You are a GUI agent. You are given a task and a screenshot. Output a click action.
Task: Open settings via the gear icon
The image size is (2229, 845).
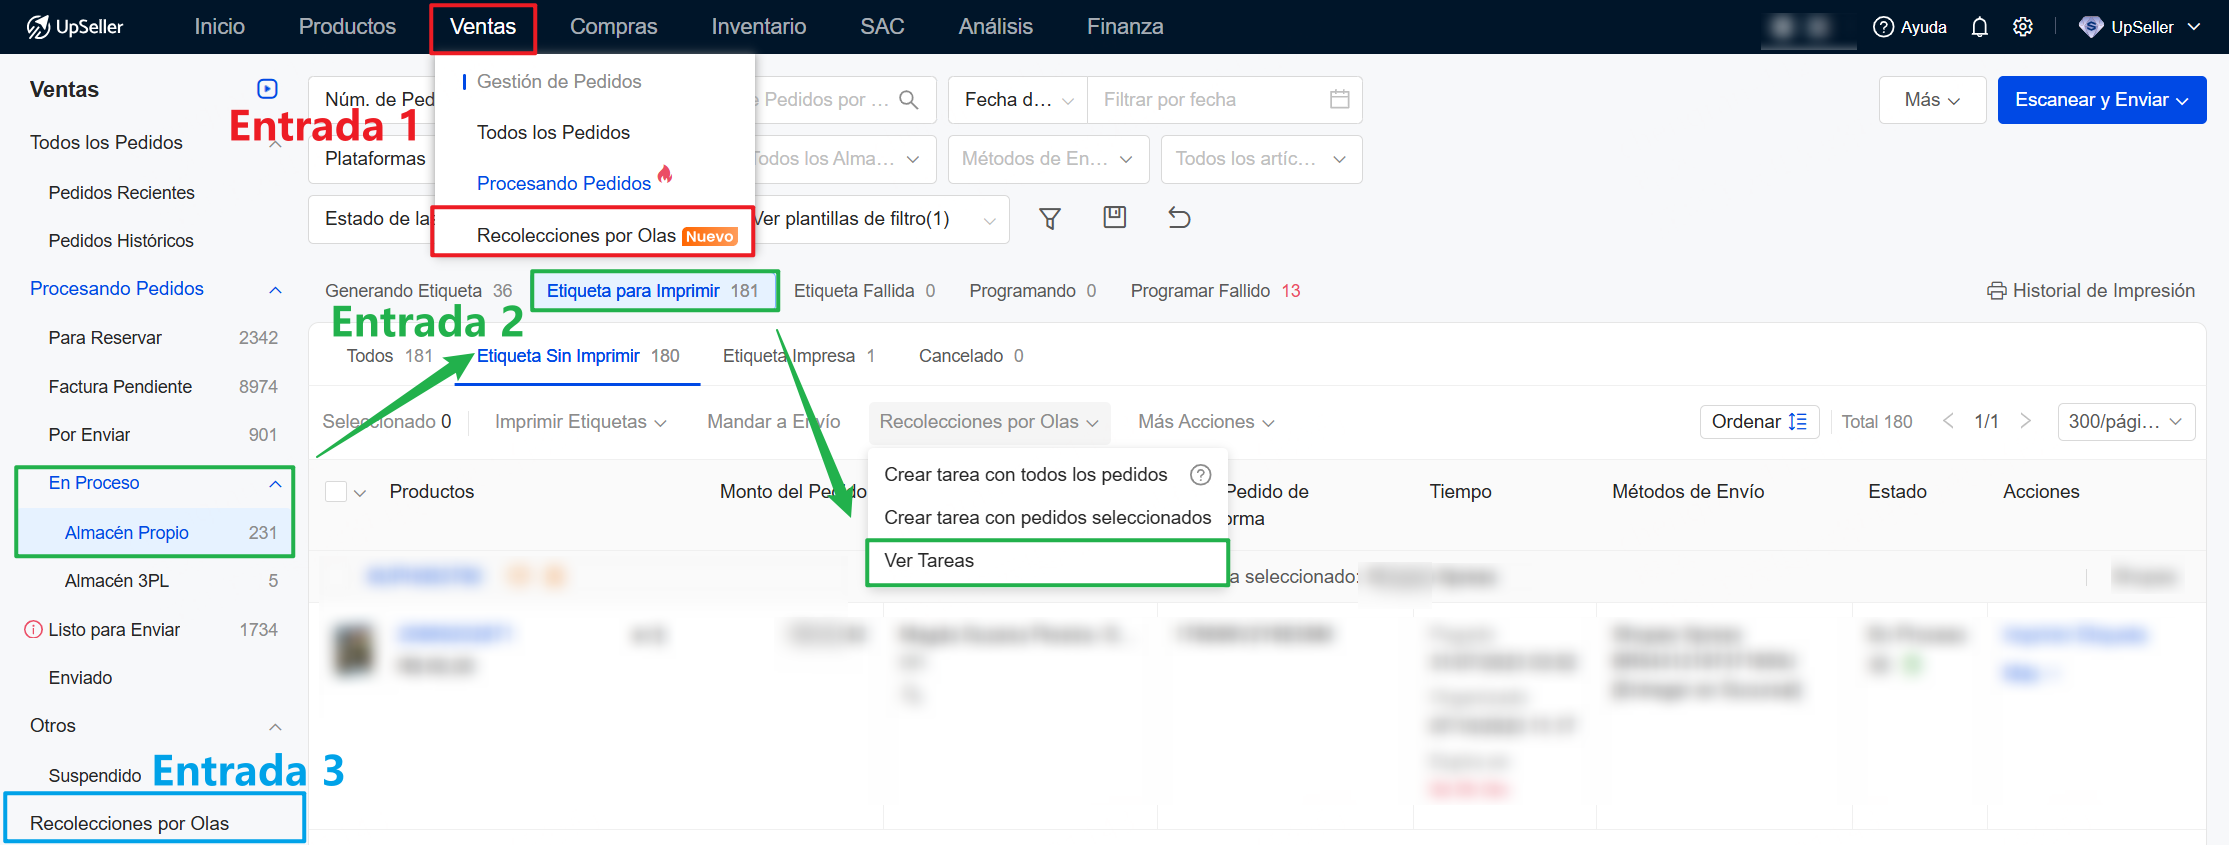pos(2023,27)
